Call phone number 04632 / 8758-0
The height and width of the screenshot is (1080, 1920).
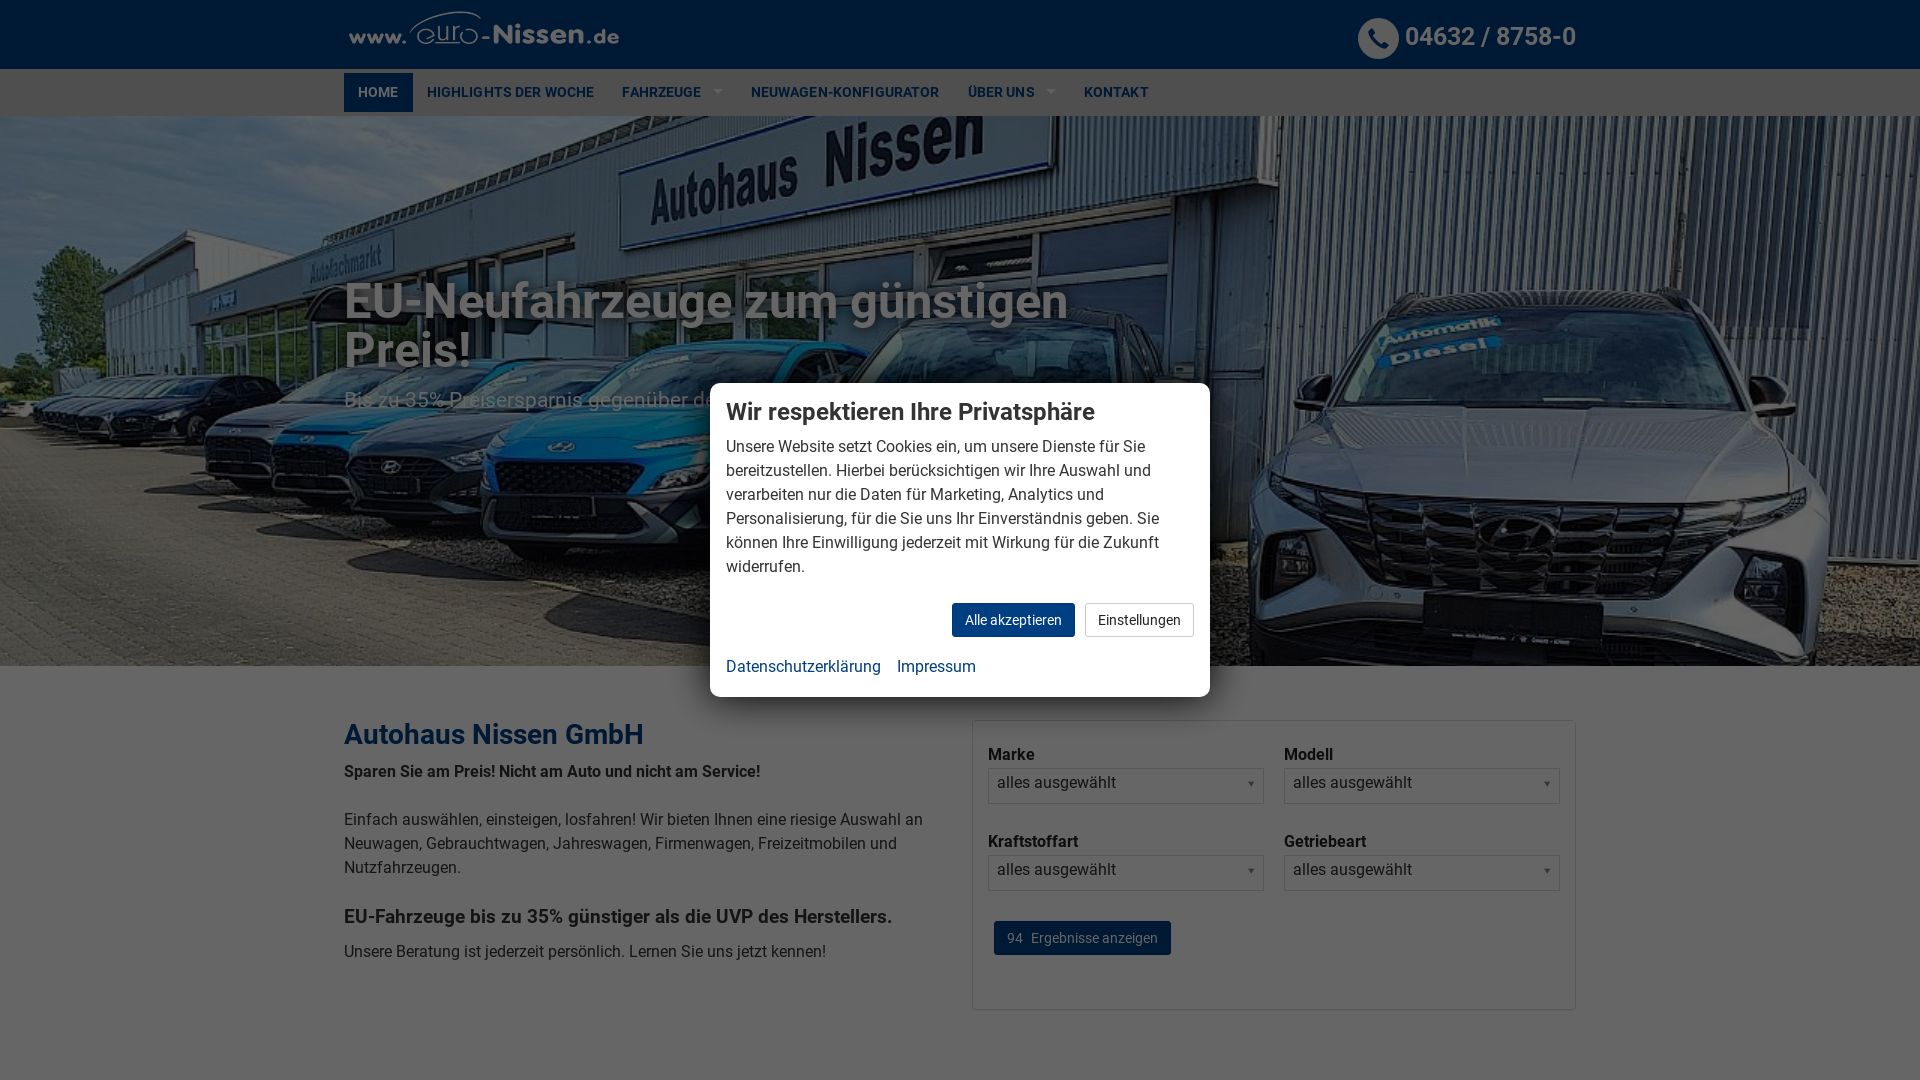click(x=1490, y=37)
